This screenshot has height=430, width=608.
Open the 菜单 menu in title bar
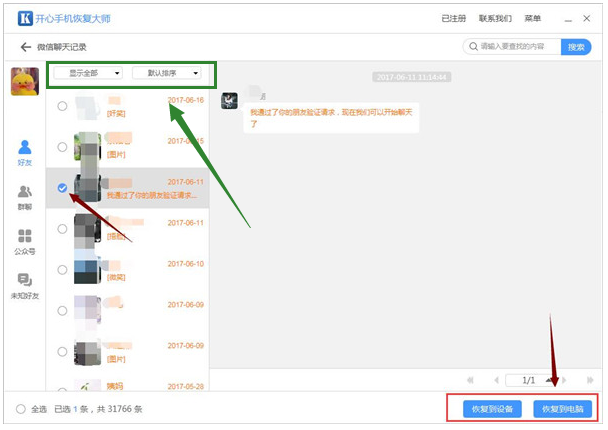tap(533, 18)
